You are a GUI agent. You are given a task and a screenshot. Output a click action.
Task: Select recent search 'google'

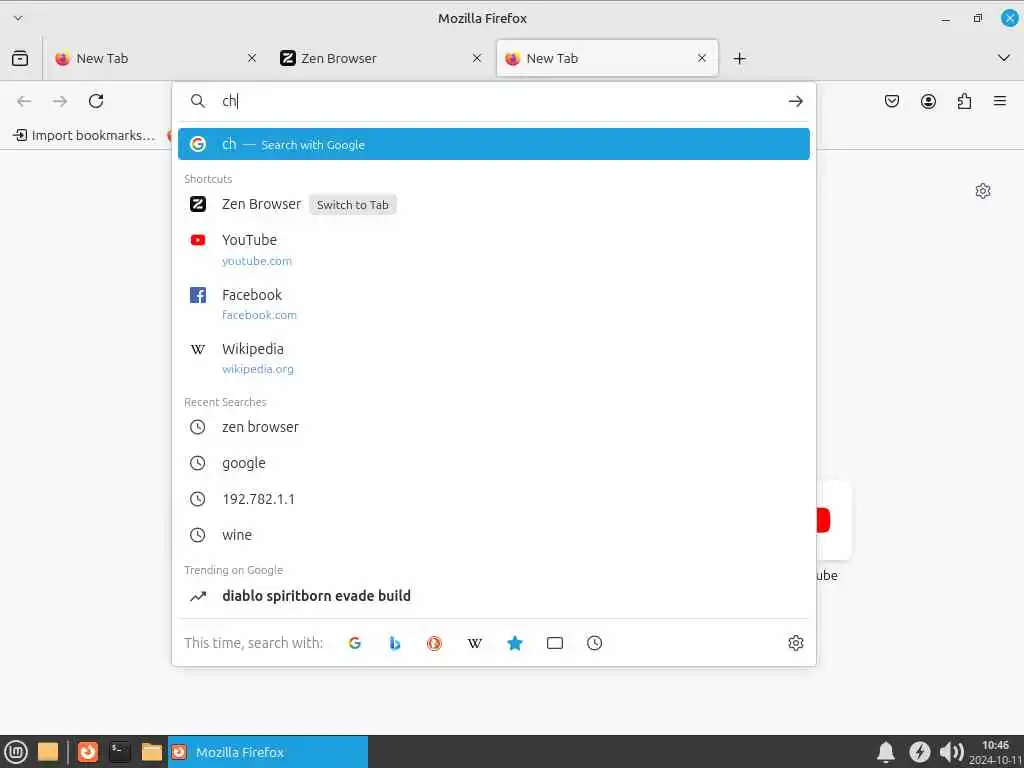coord(494,463)
